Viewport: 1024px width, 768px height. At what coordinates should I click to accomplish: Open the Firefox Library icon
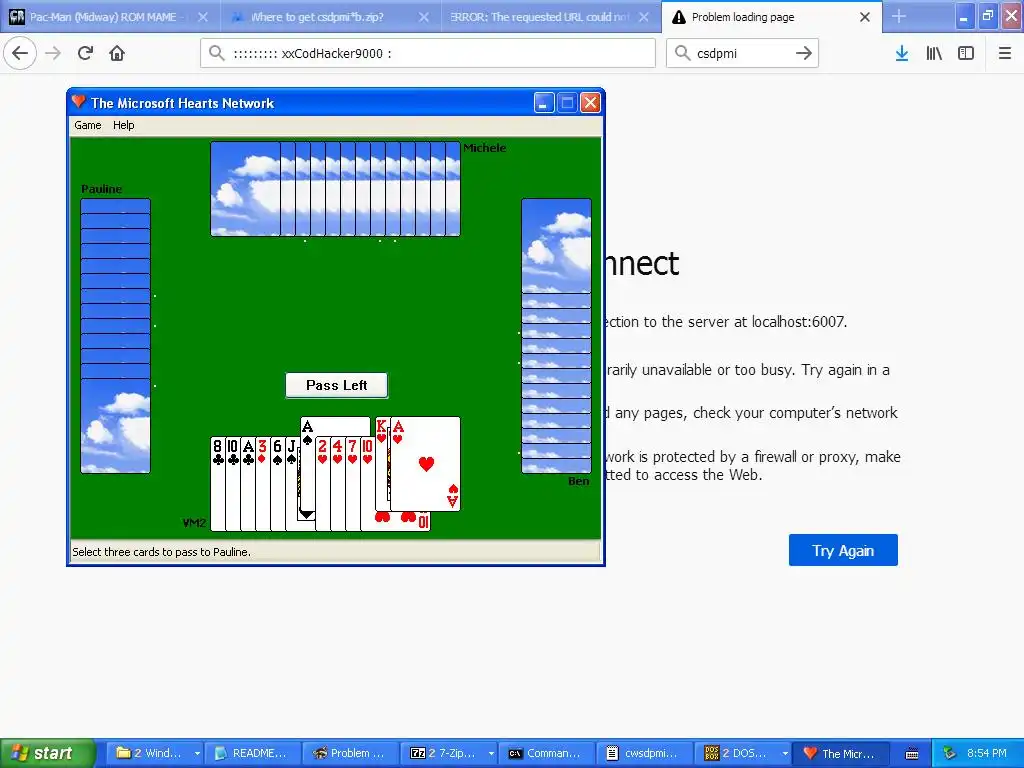tap(934, 53)
